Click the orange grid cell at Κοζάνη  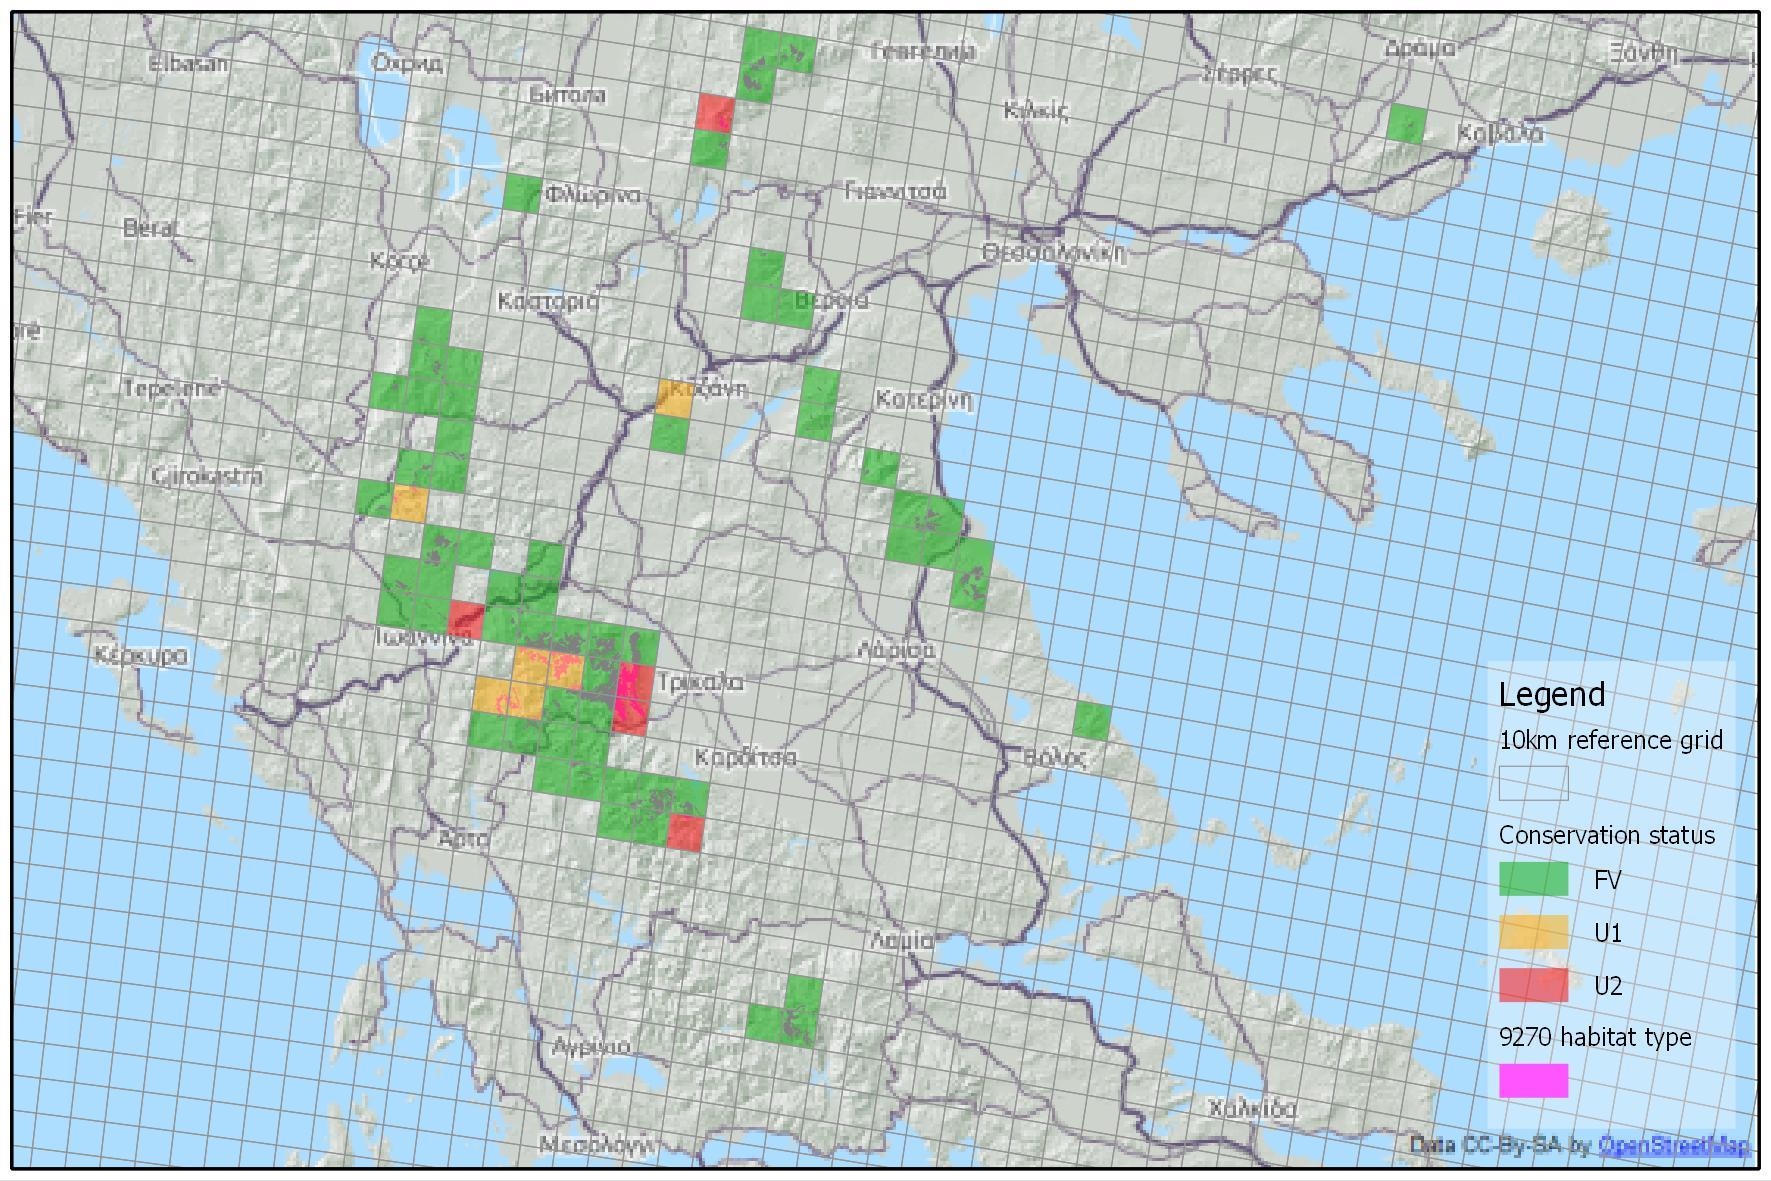coord(673,399)
